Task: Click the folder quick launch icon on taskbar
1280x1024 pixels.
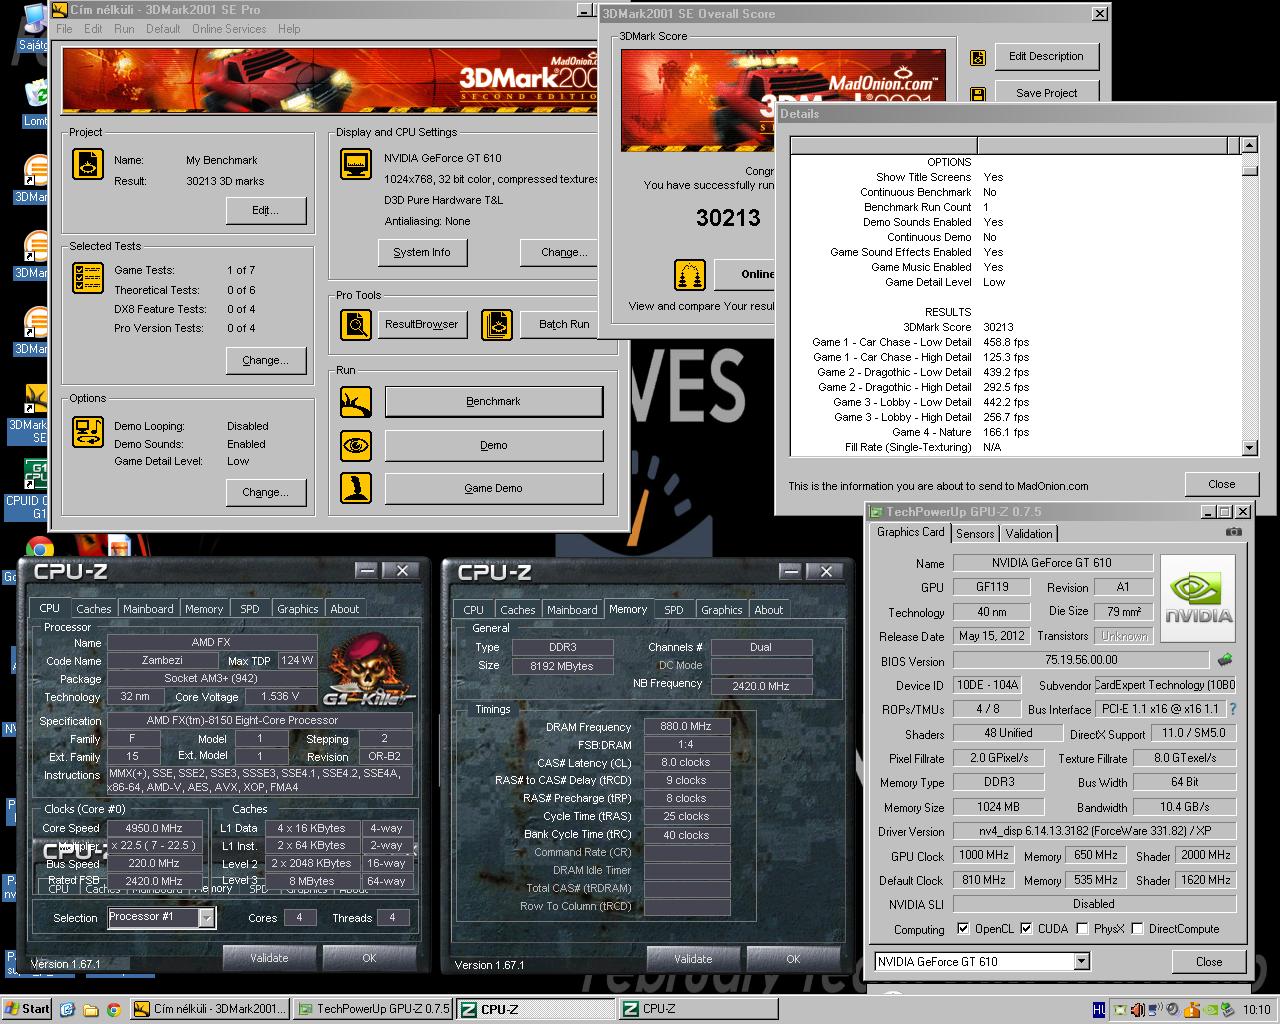Action: pyautogui.click(x=90, y=1009)
